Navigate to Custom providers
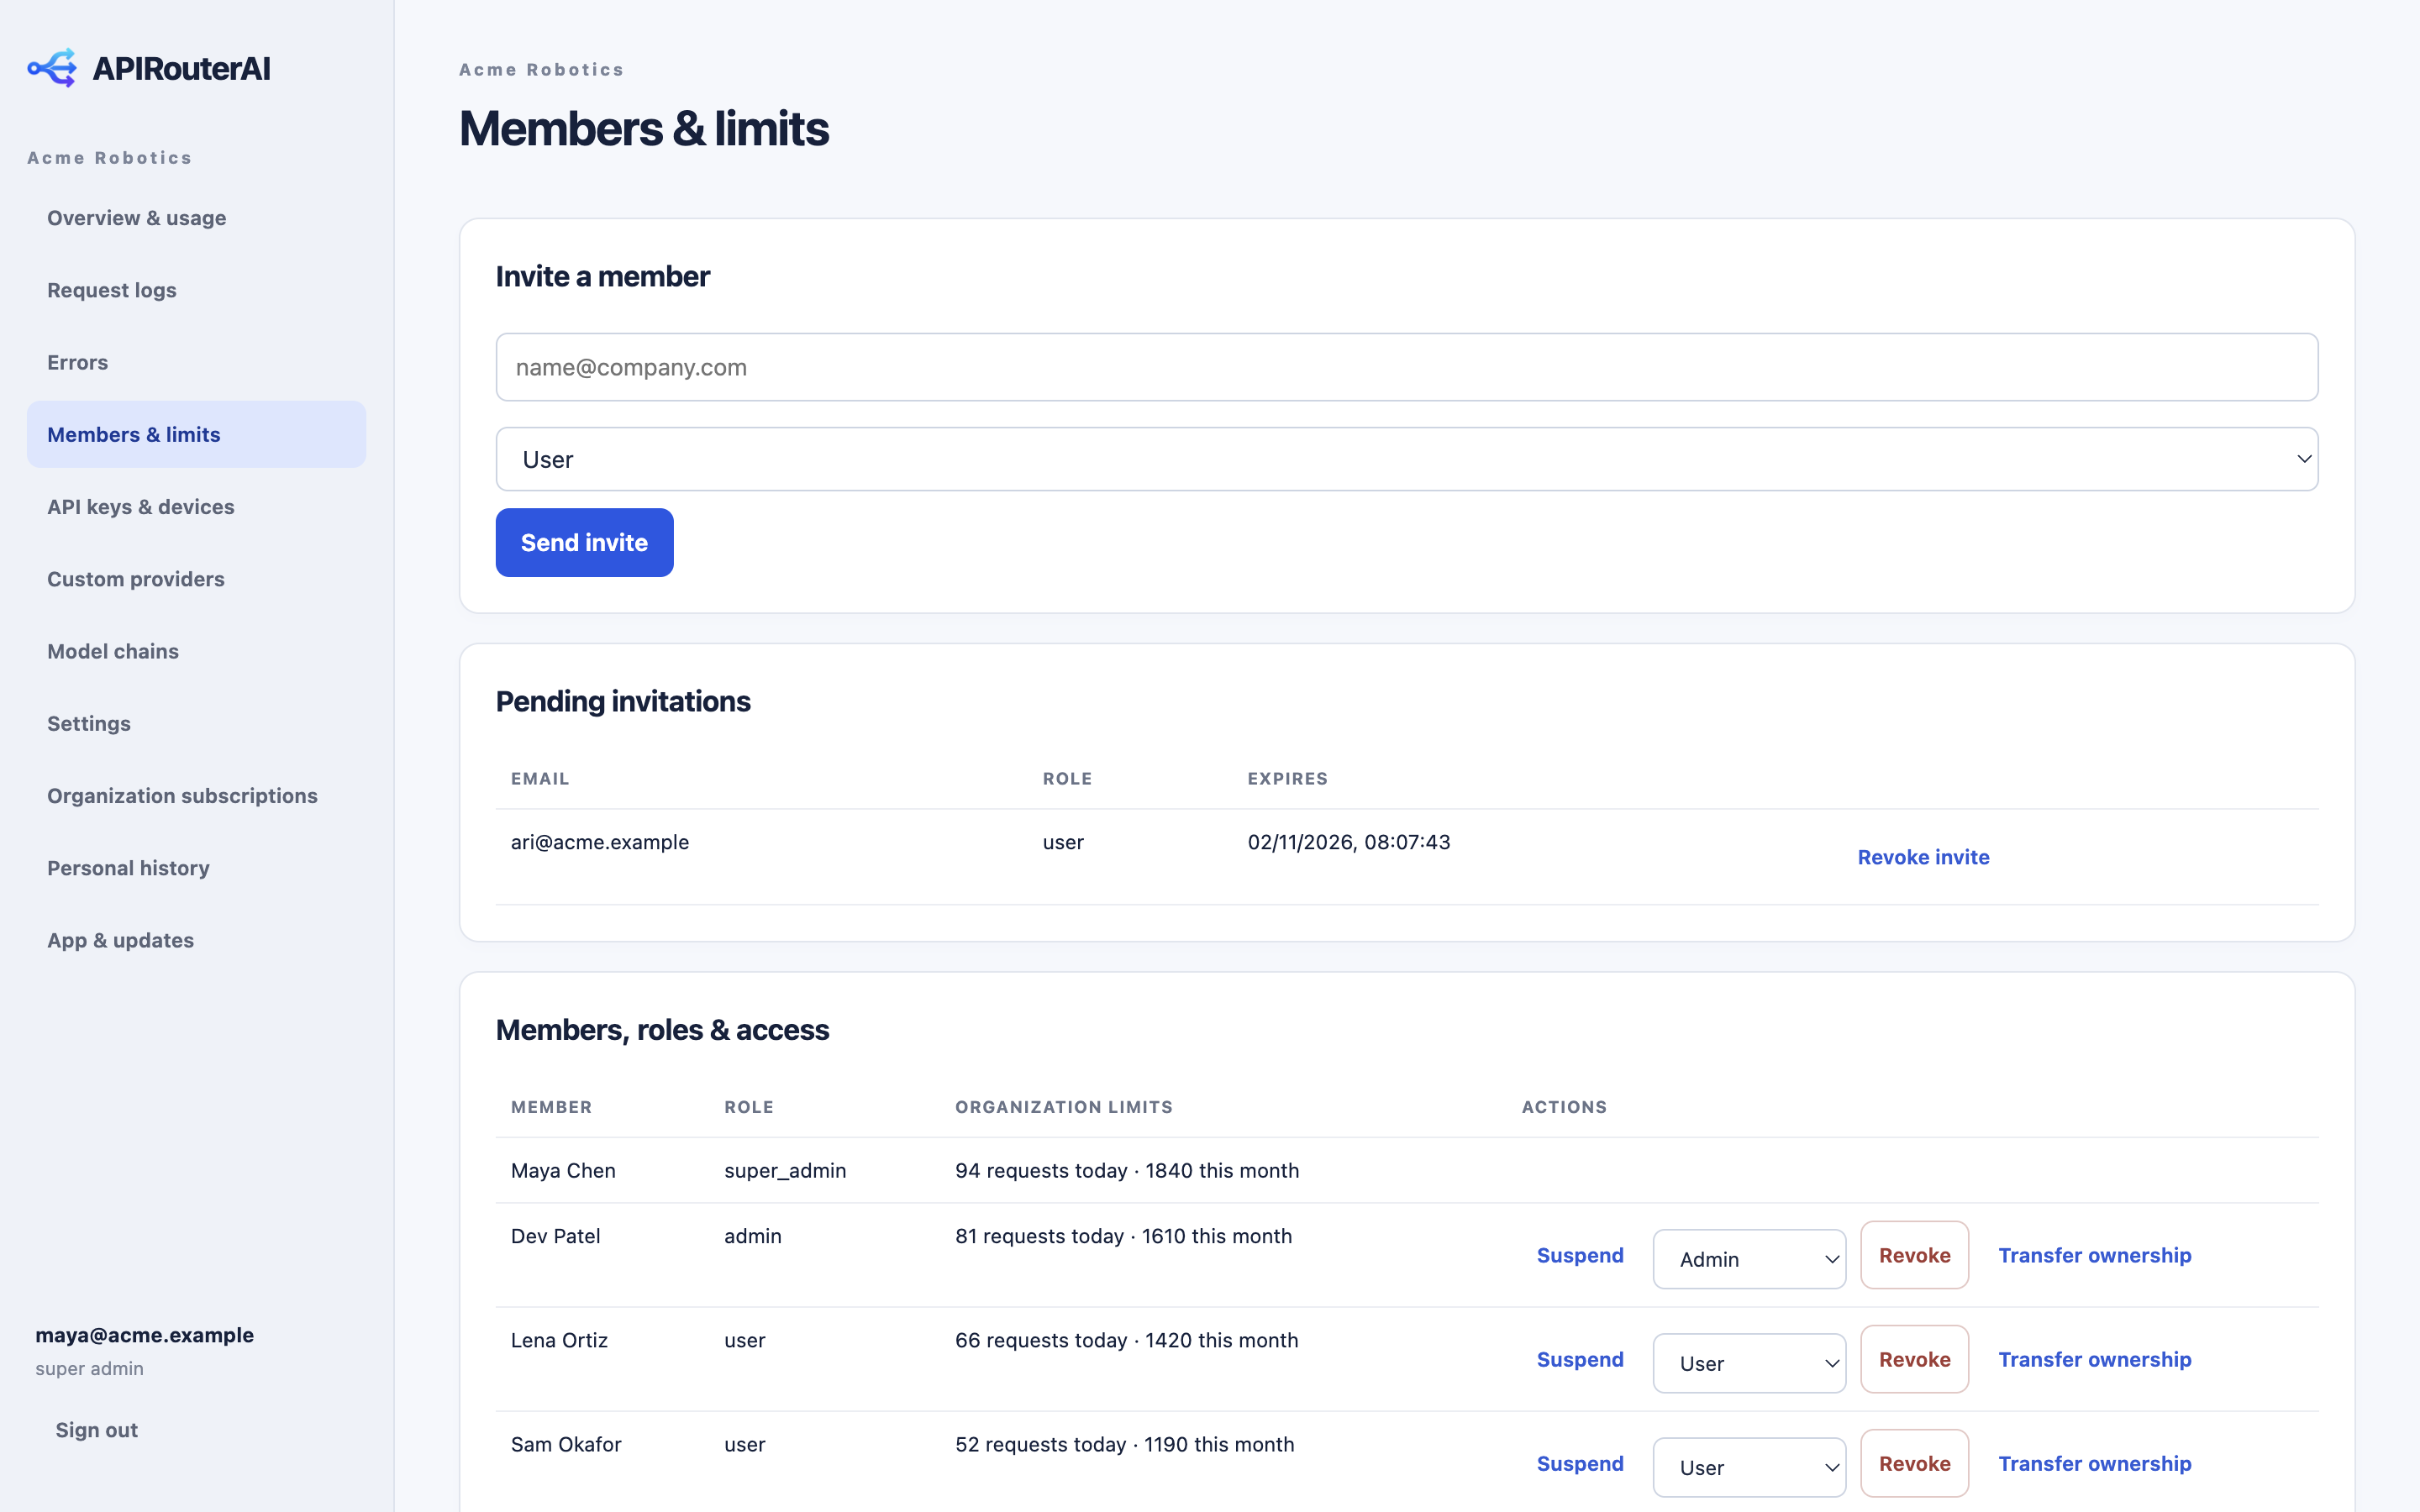Screen dimensions: 2420x1512 [x=196, y=579]
